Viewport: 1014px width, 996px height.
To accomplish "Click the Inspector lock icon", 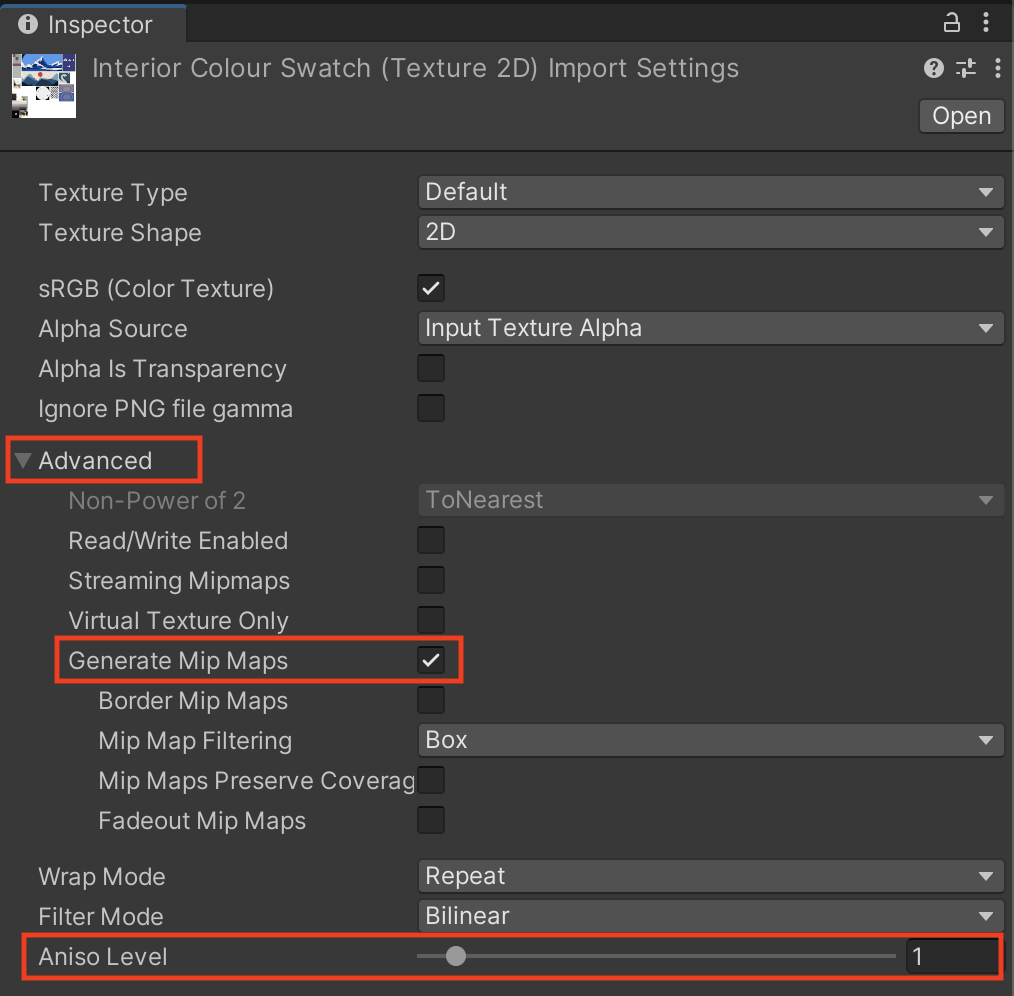I will pos(952,23).
